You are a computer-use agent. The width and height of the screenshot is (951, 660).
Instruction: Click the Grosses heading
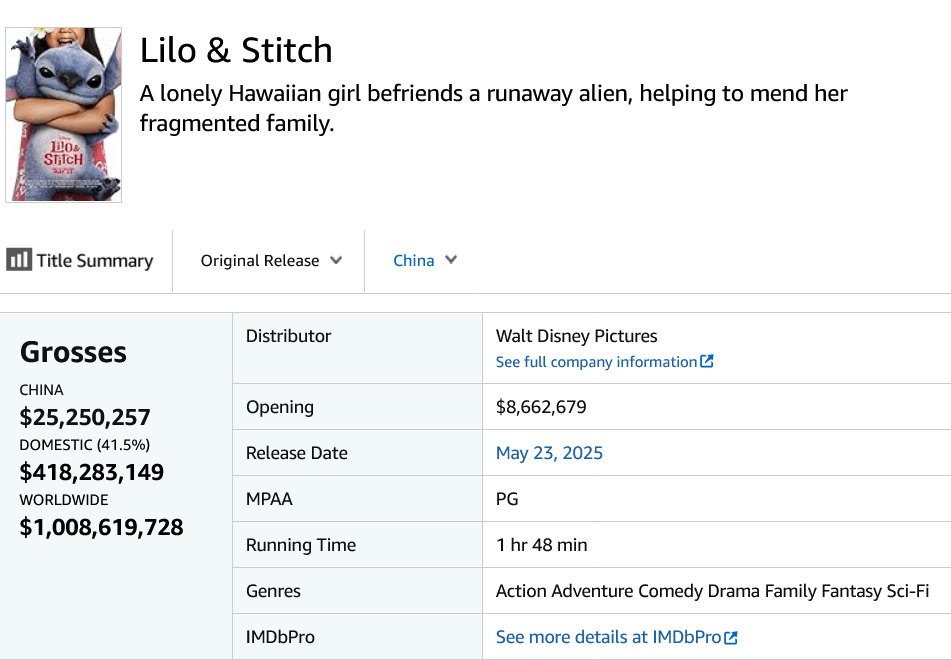tap(73, 352)
